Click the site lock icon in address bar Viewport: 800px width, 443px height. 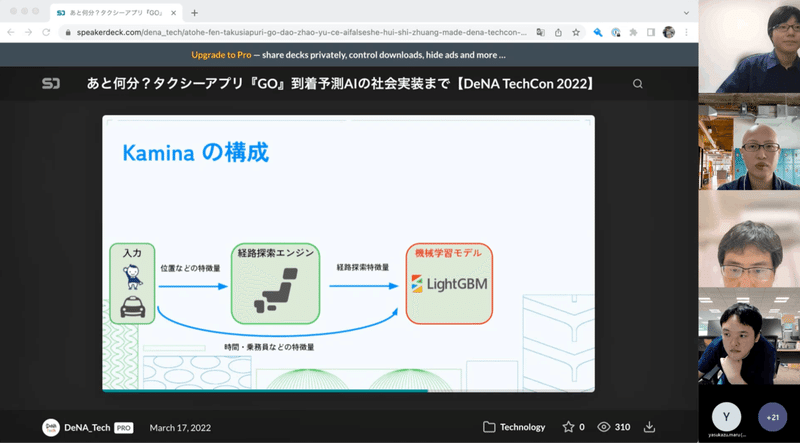click(x=68, y=32)
